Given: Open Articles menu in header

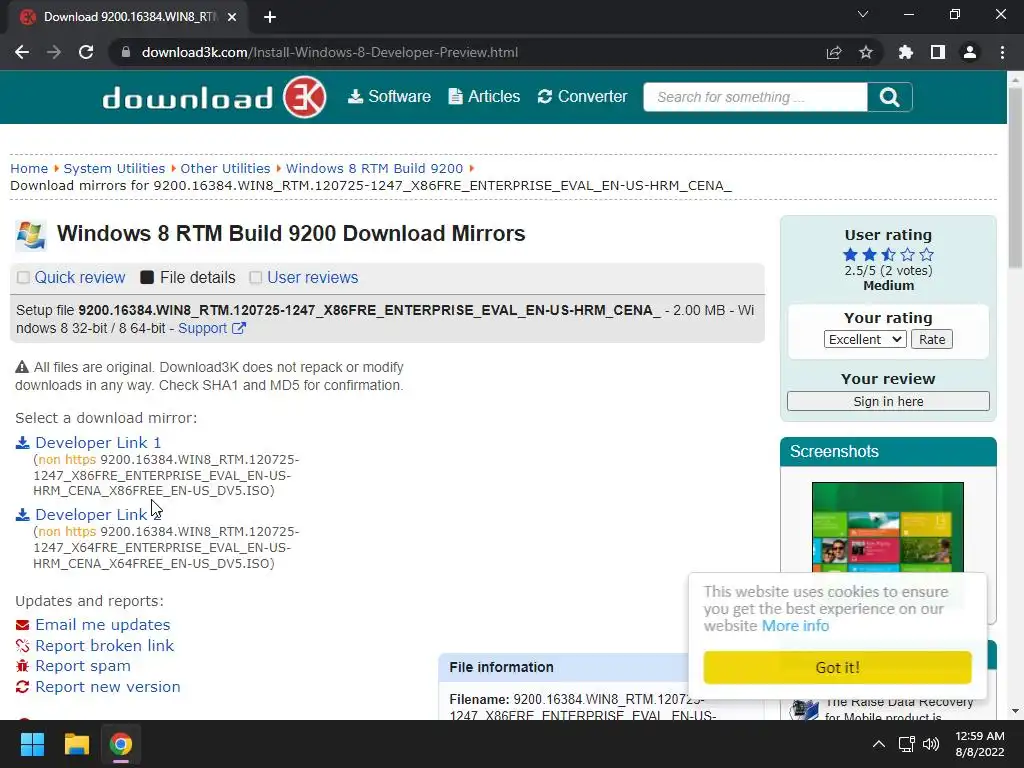Looking at the screenshot, I should [485, 97].
